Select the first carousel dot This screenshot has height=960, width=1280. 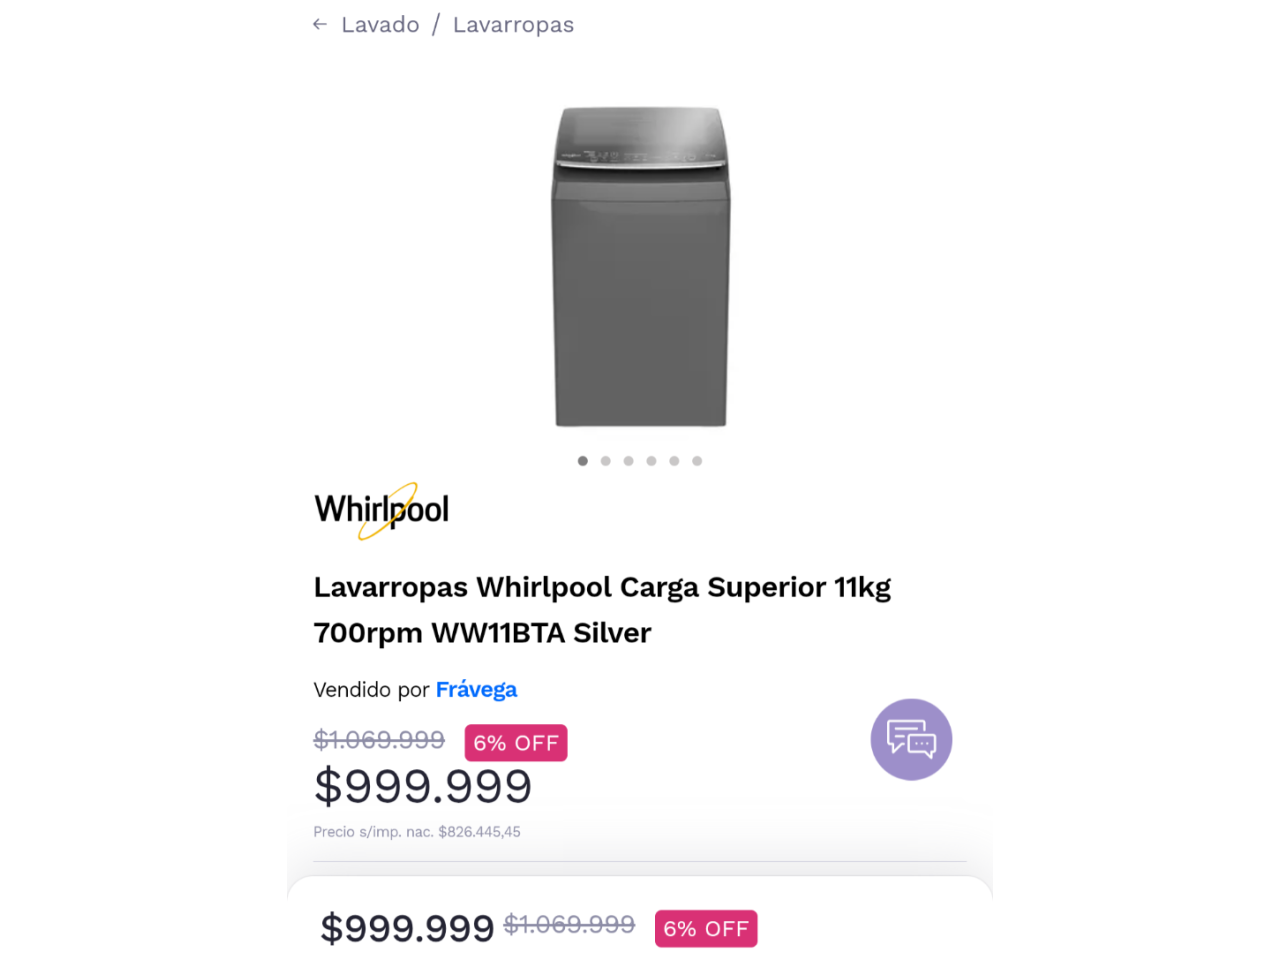pyautogui.click(x=583, y=461)
